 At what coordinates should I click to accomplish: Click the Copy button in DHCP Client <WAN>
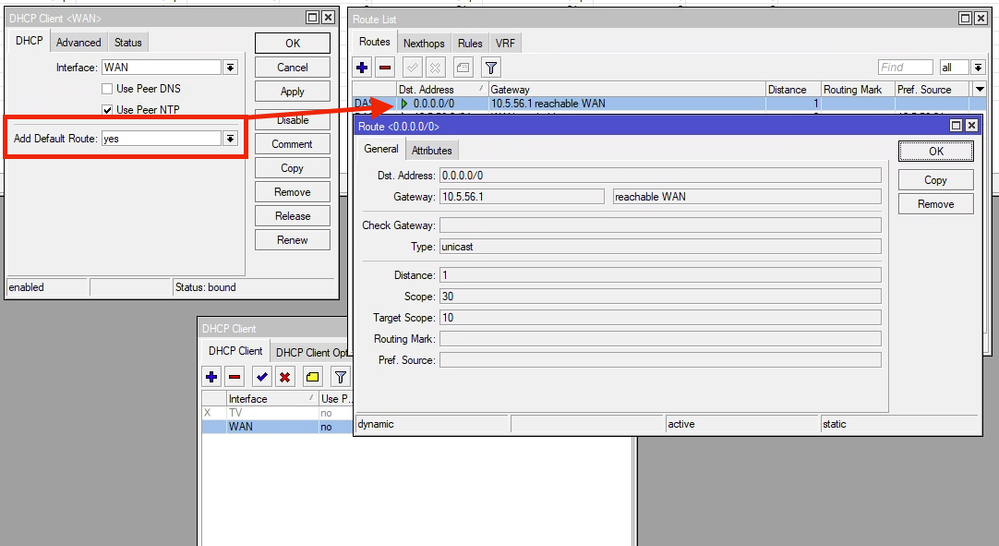pyautogui.click(x=292, y=168)
